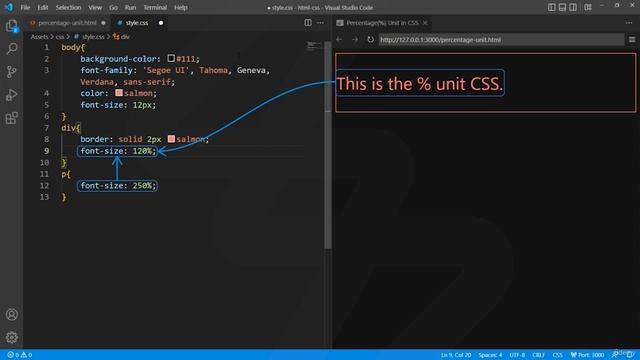The height and width of the screenshot is (360, 640).
Task: Open the File menu
Action: (x=25, y=7)
